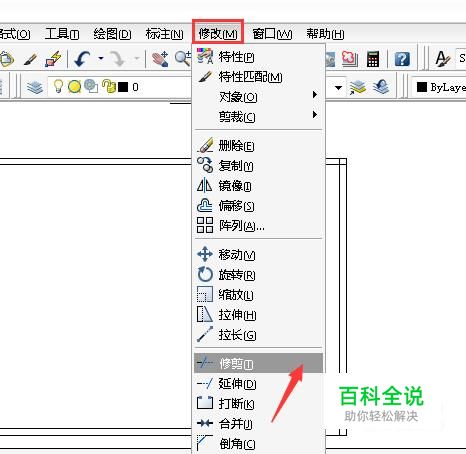Viewport: 466px width, 454px height.
Task: Click layer 0 black color swatch
Action: click(x=123, y=87)
